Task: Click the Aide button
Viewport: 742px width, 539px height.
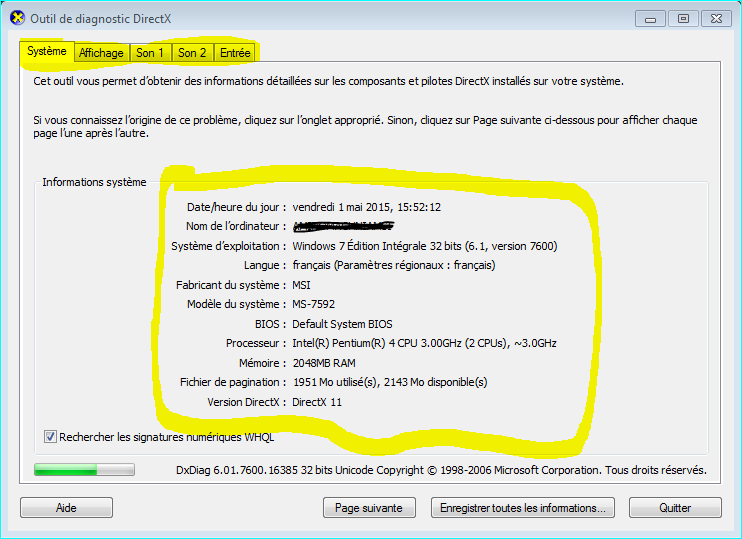Action: [66, 508]
